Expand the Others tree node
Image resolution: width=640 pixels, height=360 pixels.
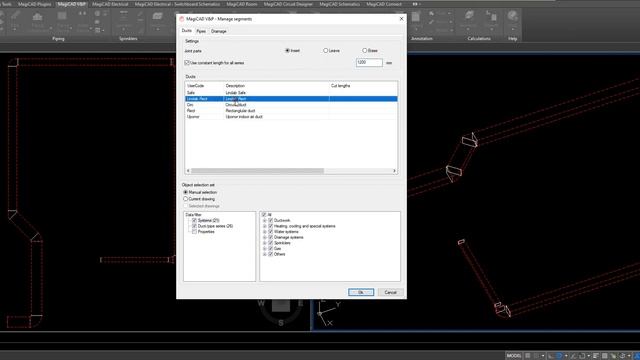point(264,254)
